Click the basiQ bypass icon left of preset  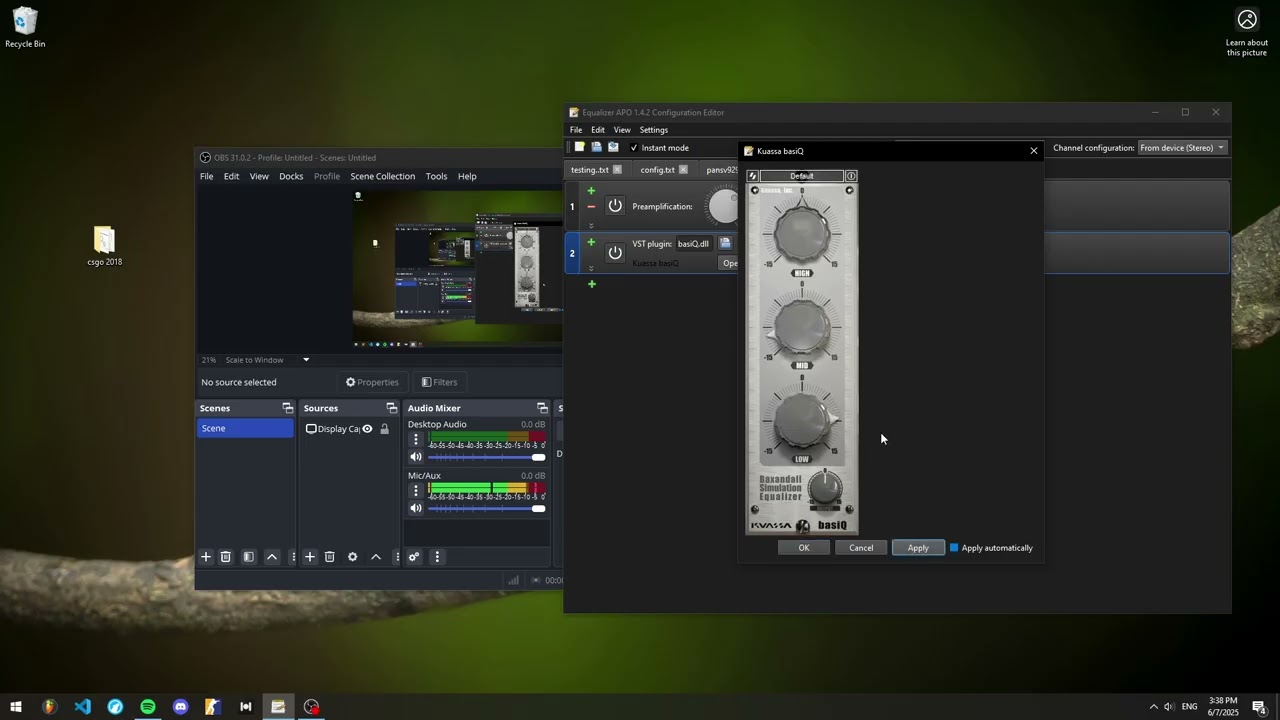[753, 176]
